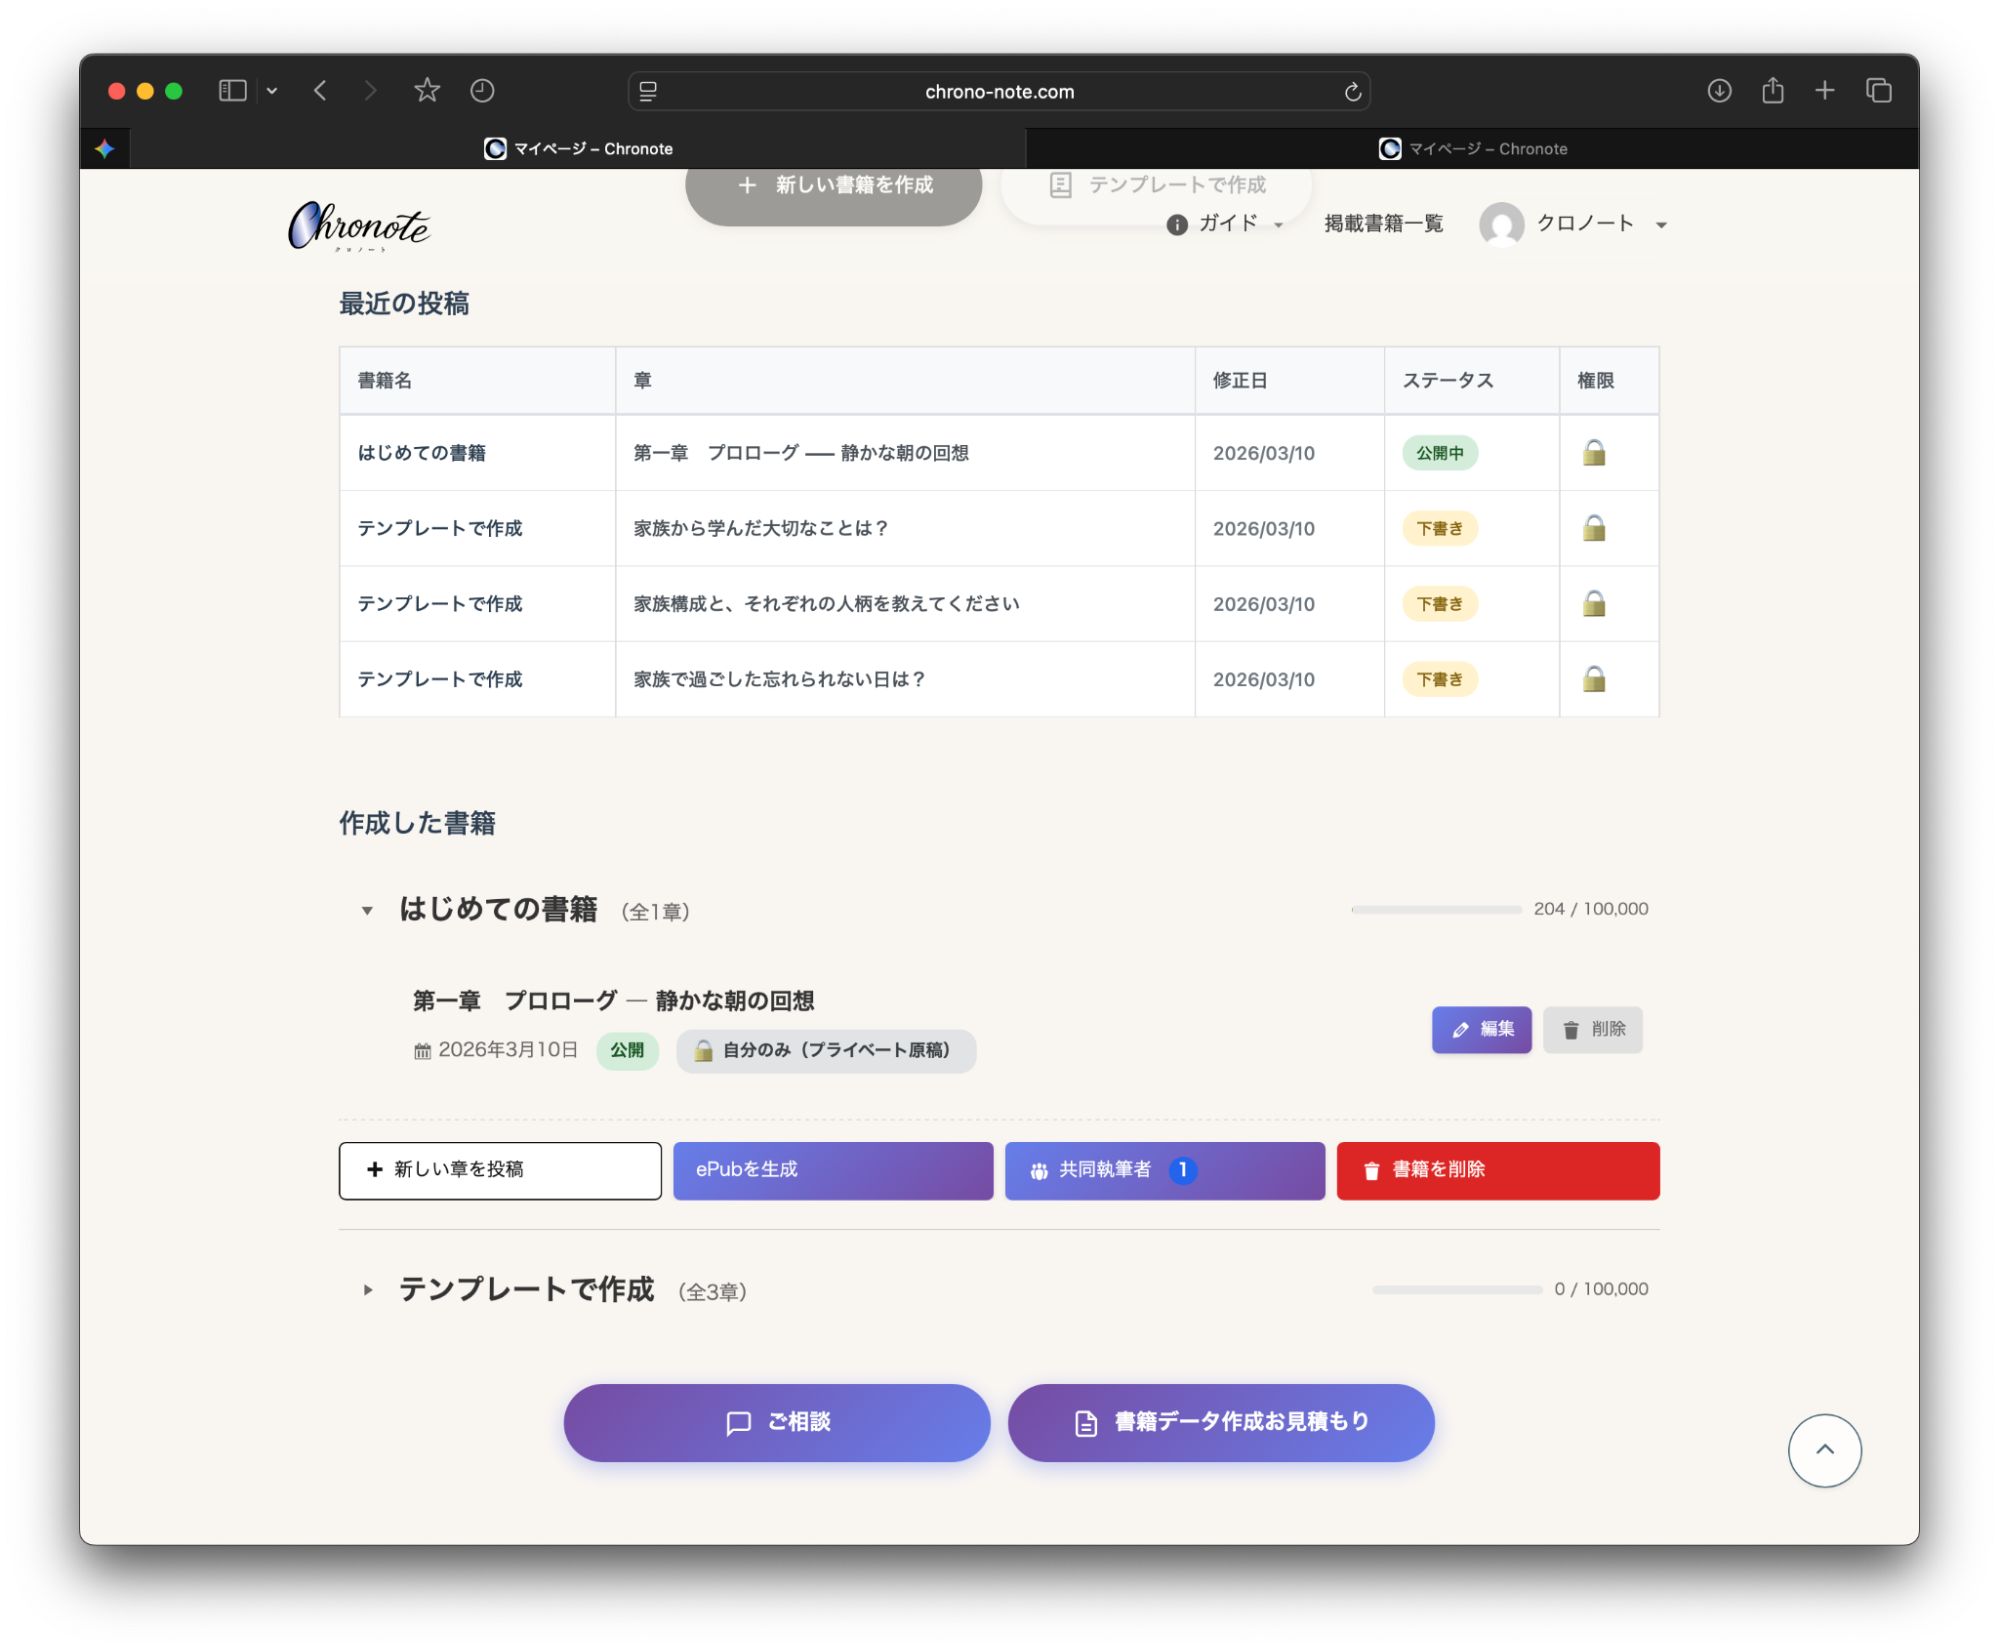1999x1651 pixels.
Task: Toggle the Safari sidebar button
Action: tap(232, 91)
